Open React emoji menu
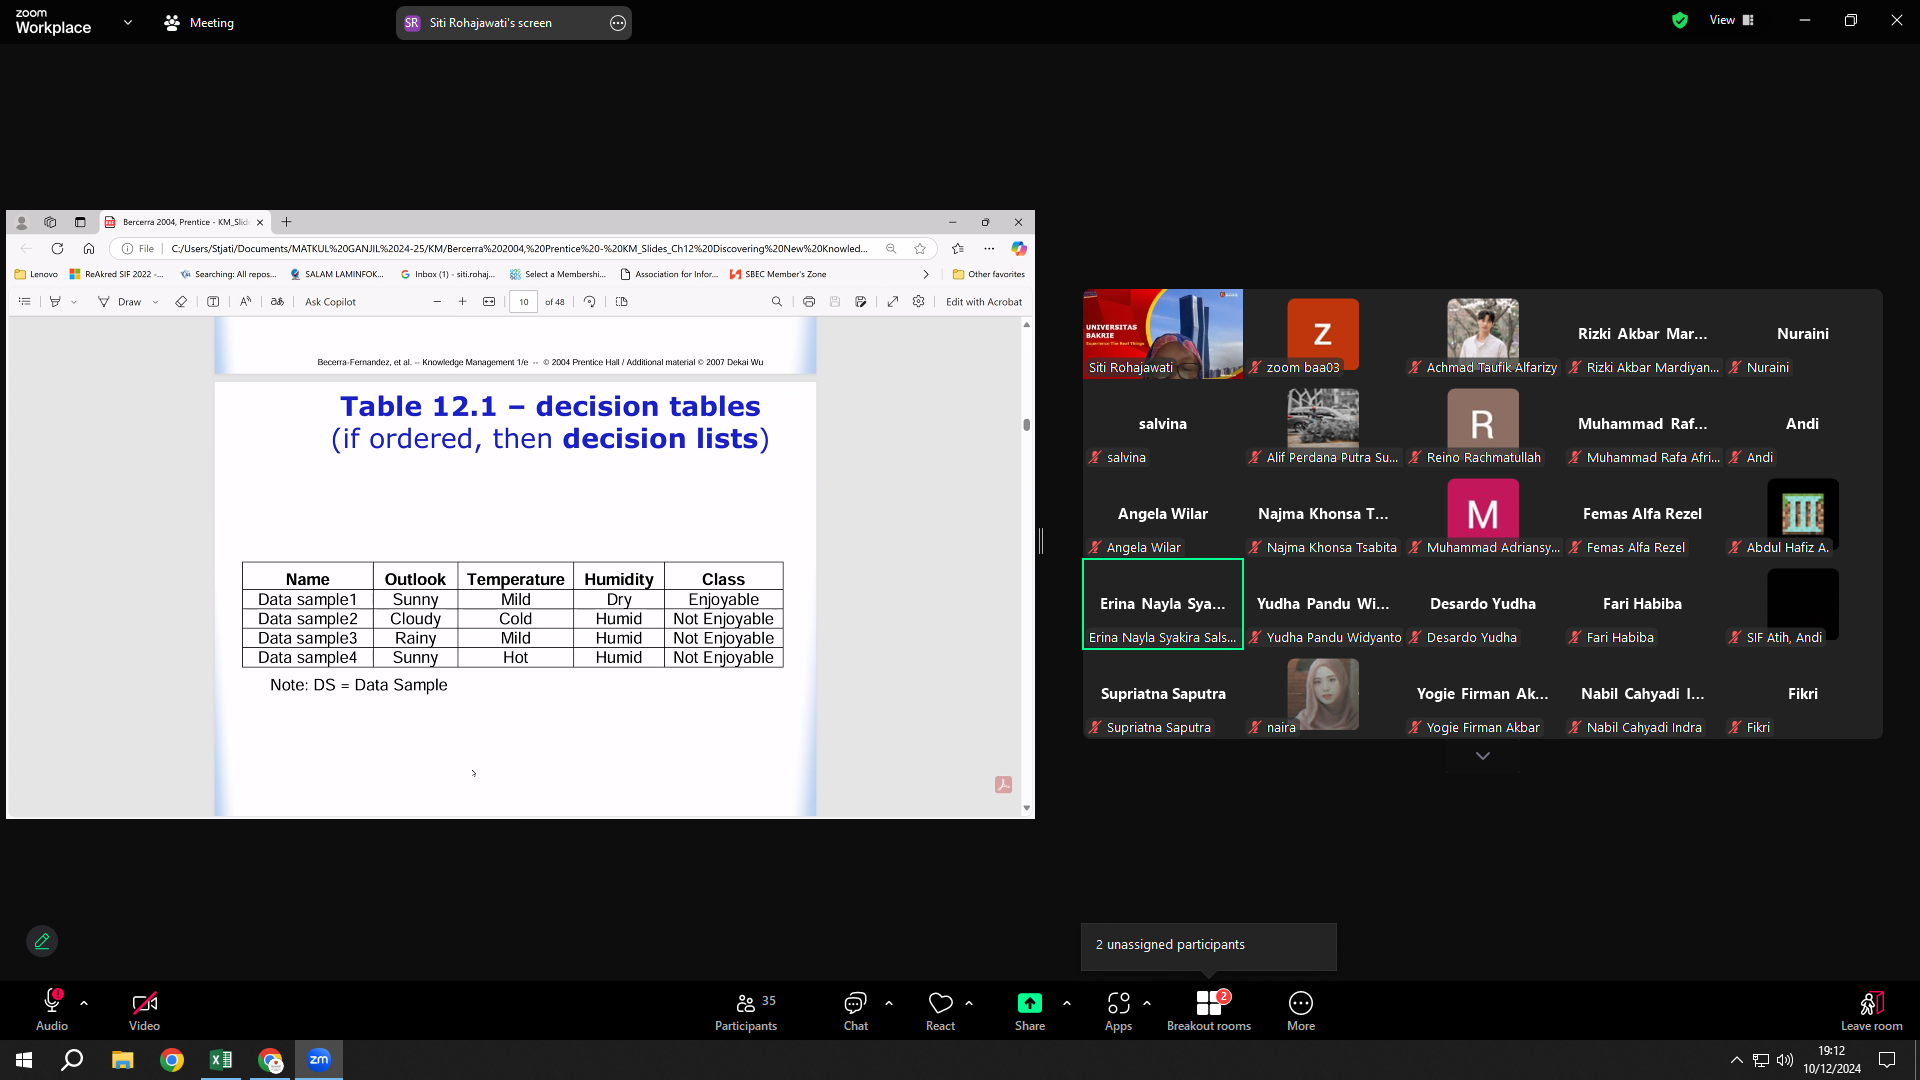This screenshot has width=1920, height=1080. pyautogui.click(x=940, y=1010)
